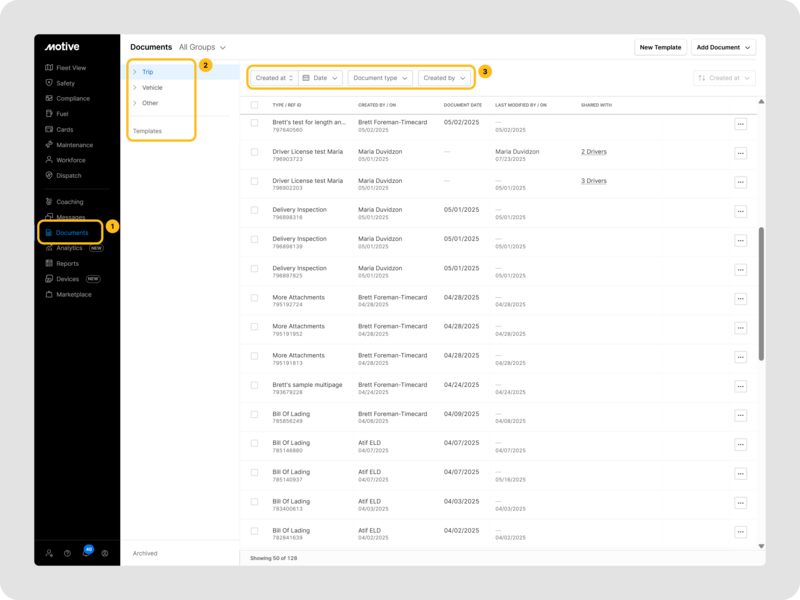This screenshot has width=800, height=600.
Task: Open the Fleet View map icon
Action: point(48,68)
